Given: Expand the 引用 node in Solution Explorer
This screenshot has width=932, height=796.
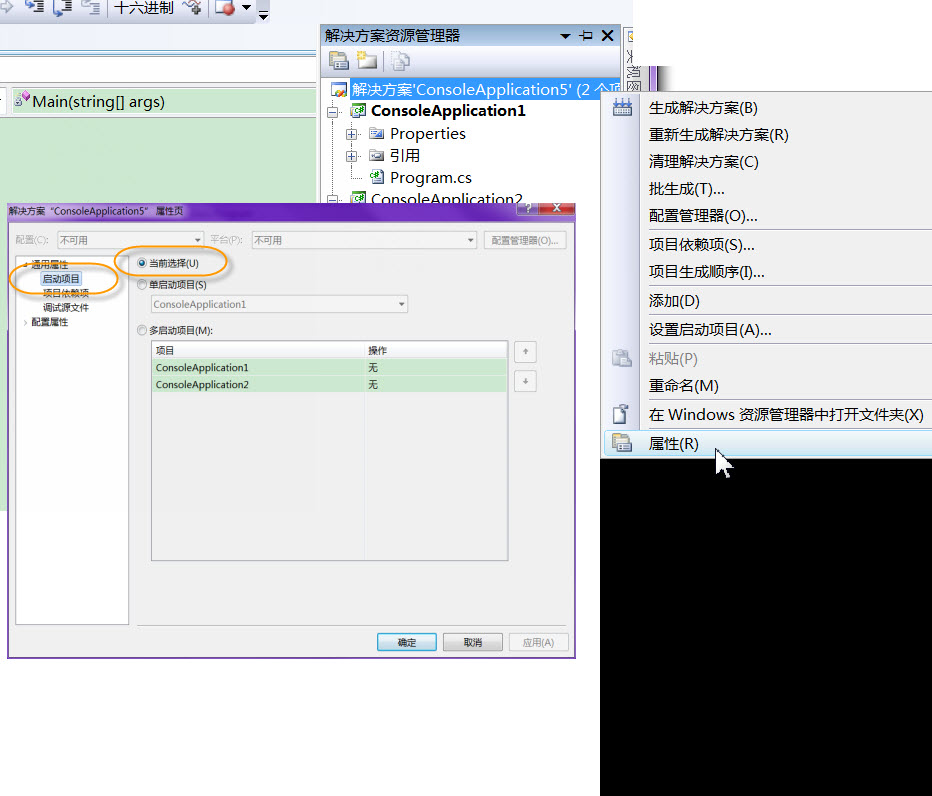Looking at the screenshot, I should point(352,156).
